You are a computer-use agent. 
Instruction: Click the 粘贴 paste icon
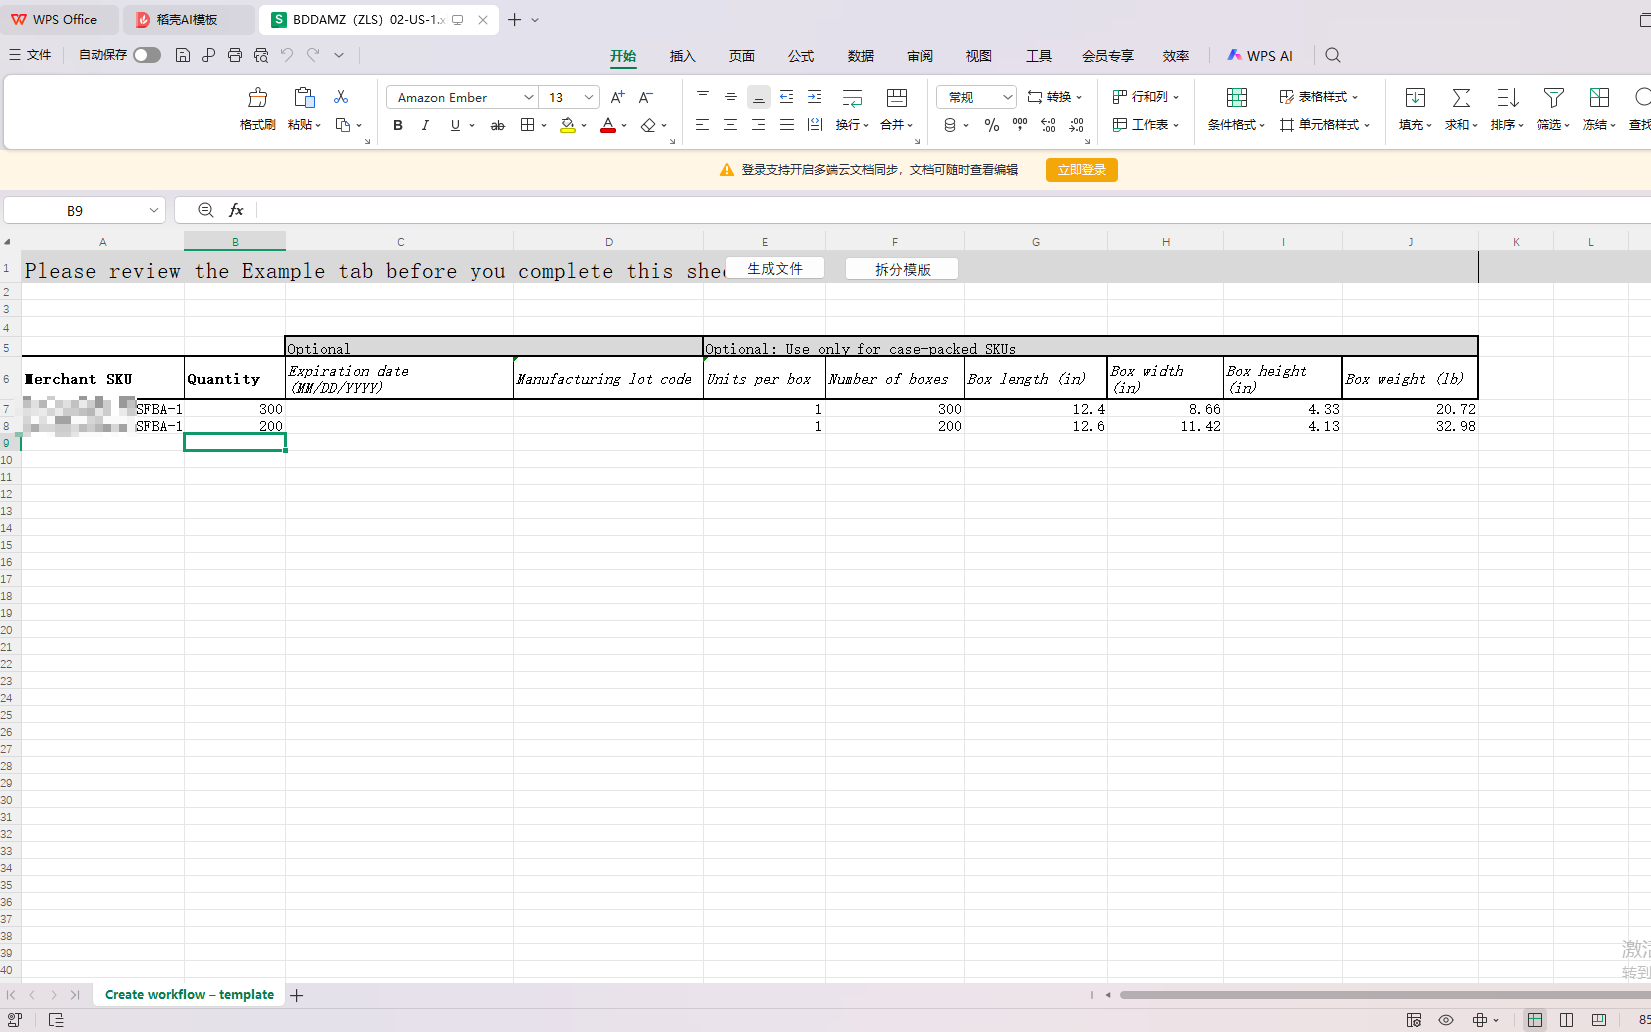click(x=304, y=98)
